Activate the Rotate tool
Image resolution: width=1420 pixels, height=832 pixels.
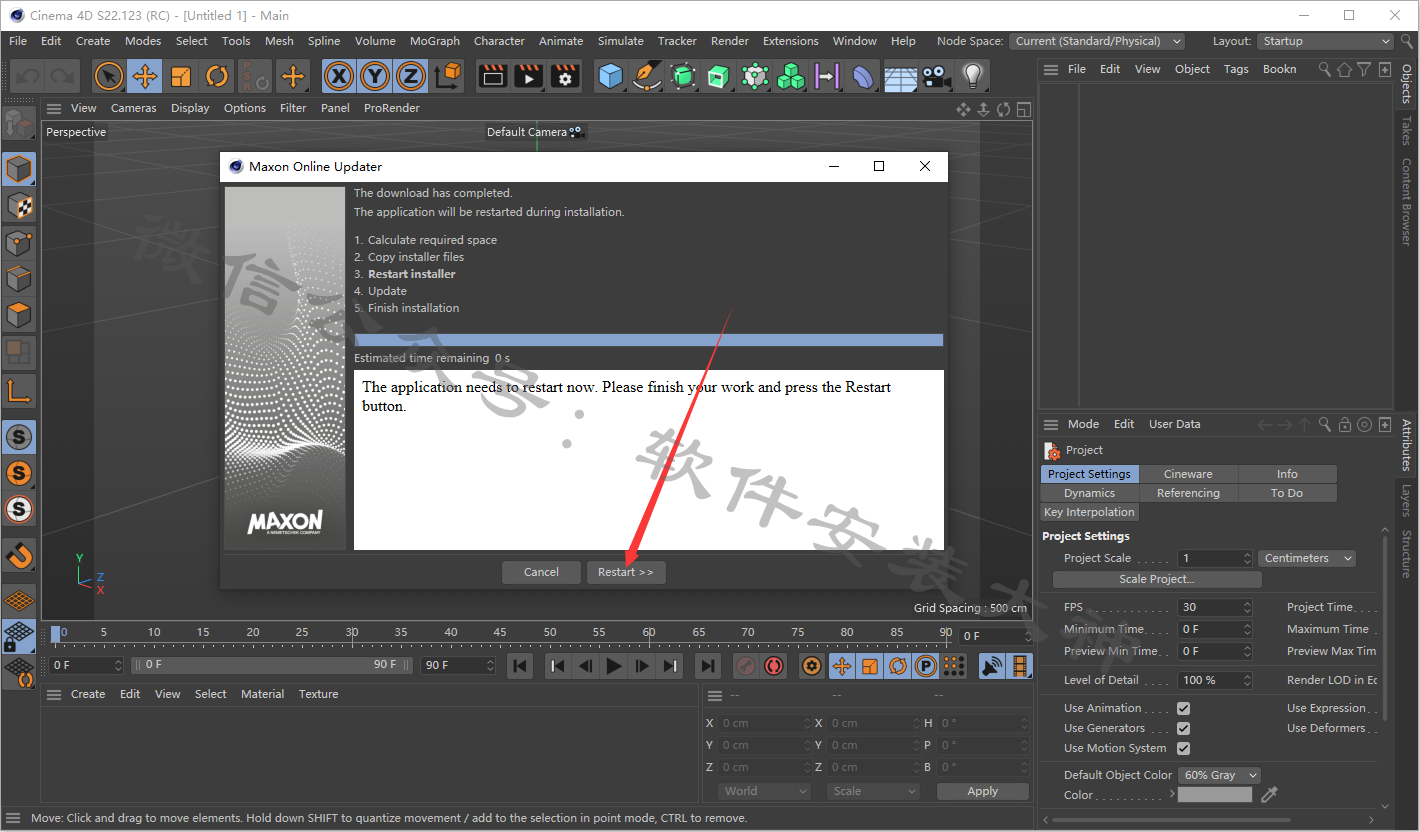(217, 76)
